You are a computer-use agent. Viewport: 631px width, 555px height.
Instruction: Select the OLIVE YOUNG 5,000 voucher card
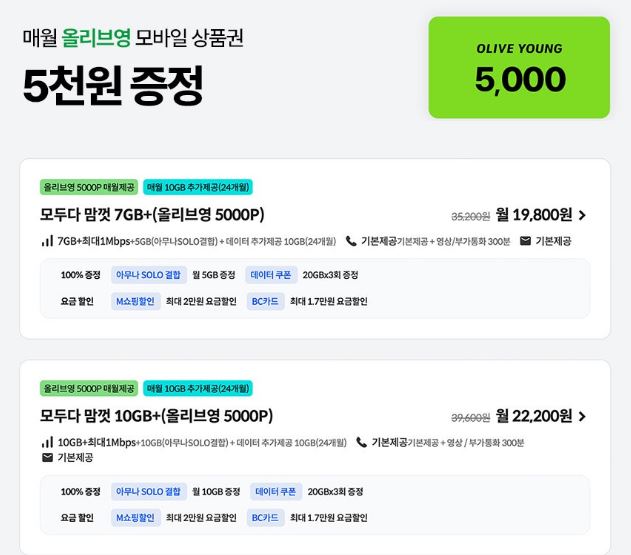click(x=519, y=68)
